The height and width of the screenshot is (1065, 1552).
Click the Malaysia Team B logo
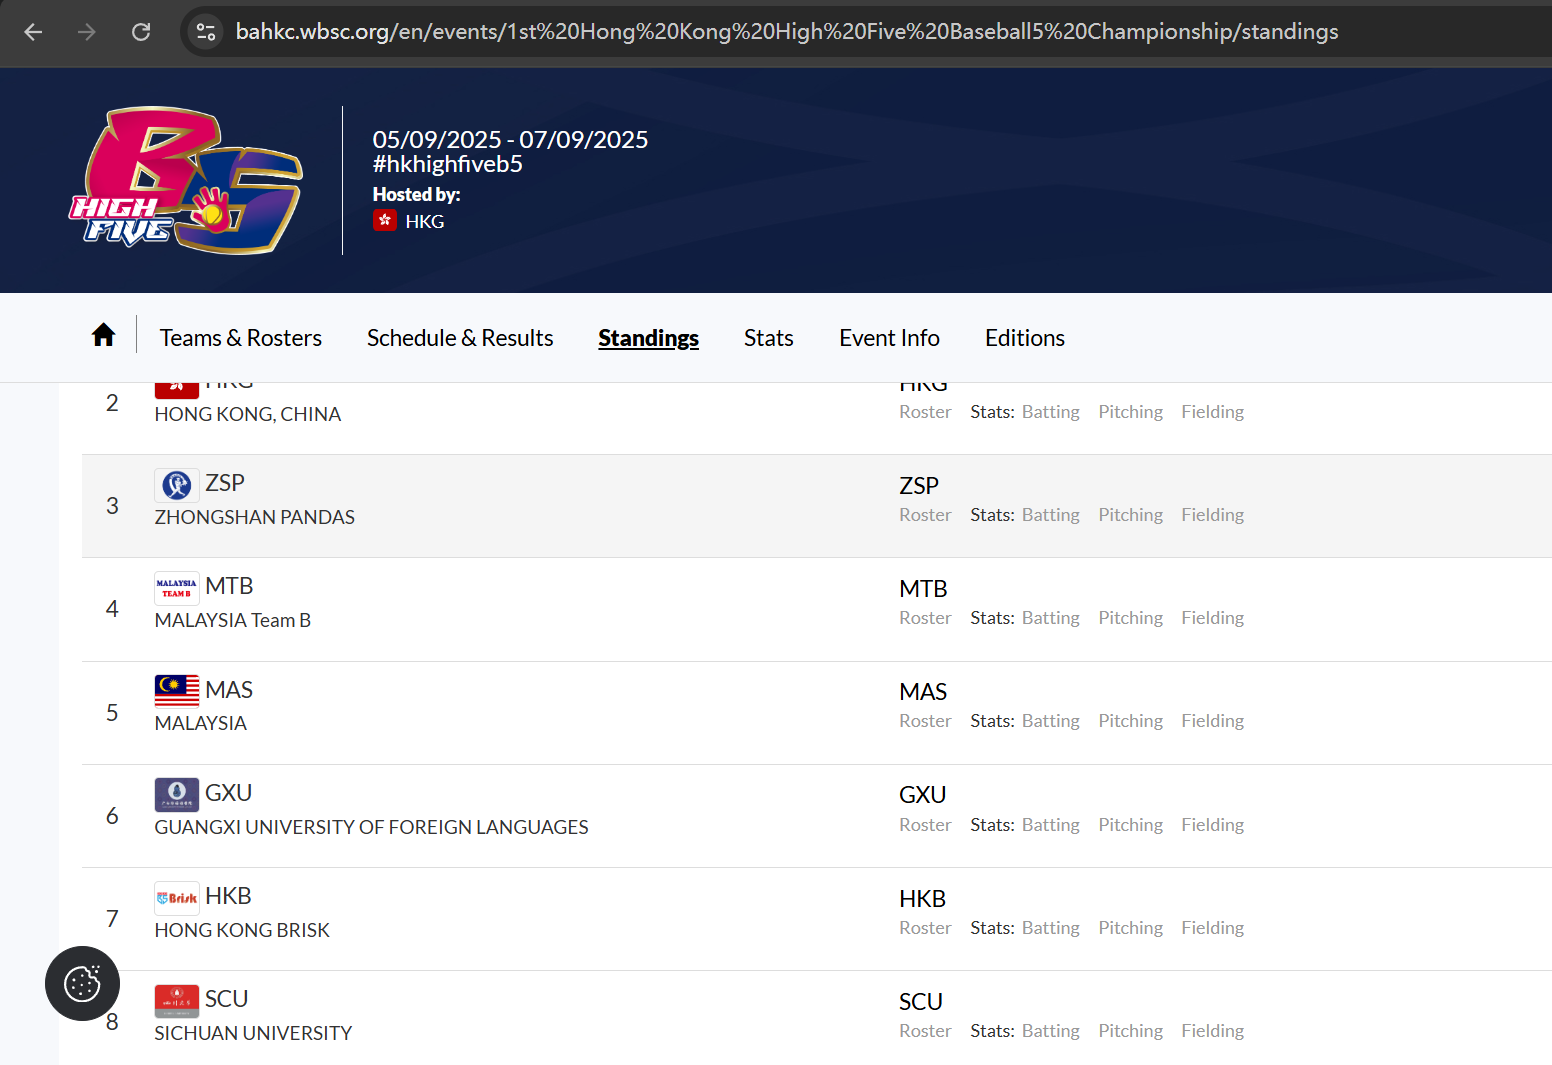coord(177,588)
